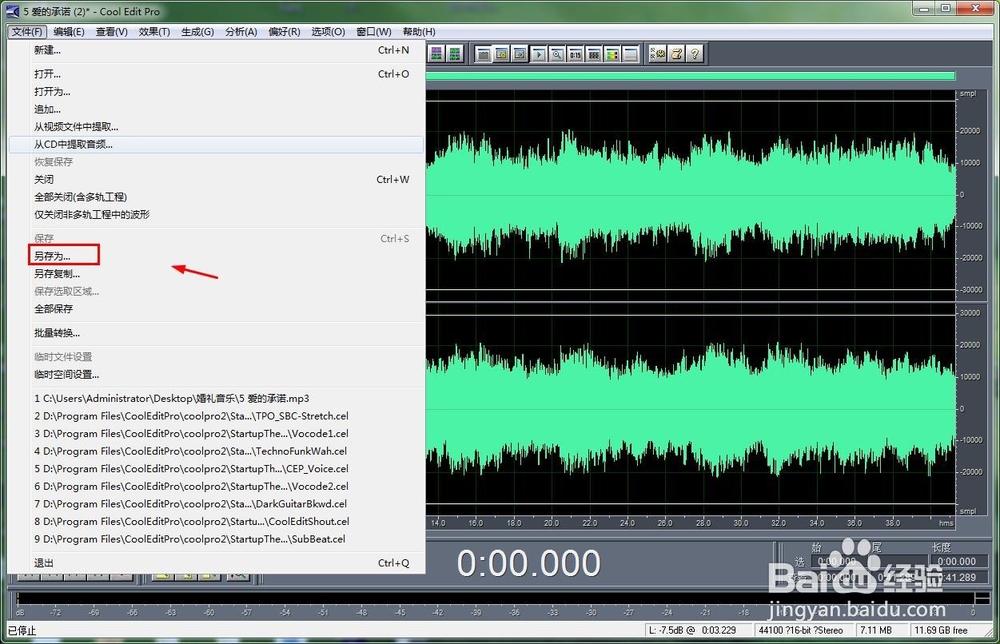
Task: Open recent file TechnoFunkWah.cel
Action: (217, 451)
